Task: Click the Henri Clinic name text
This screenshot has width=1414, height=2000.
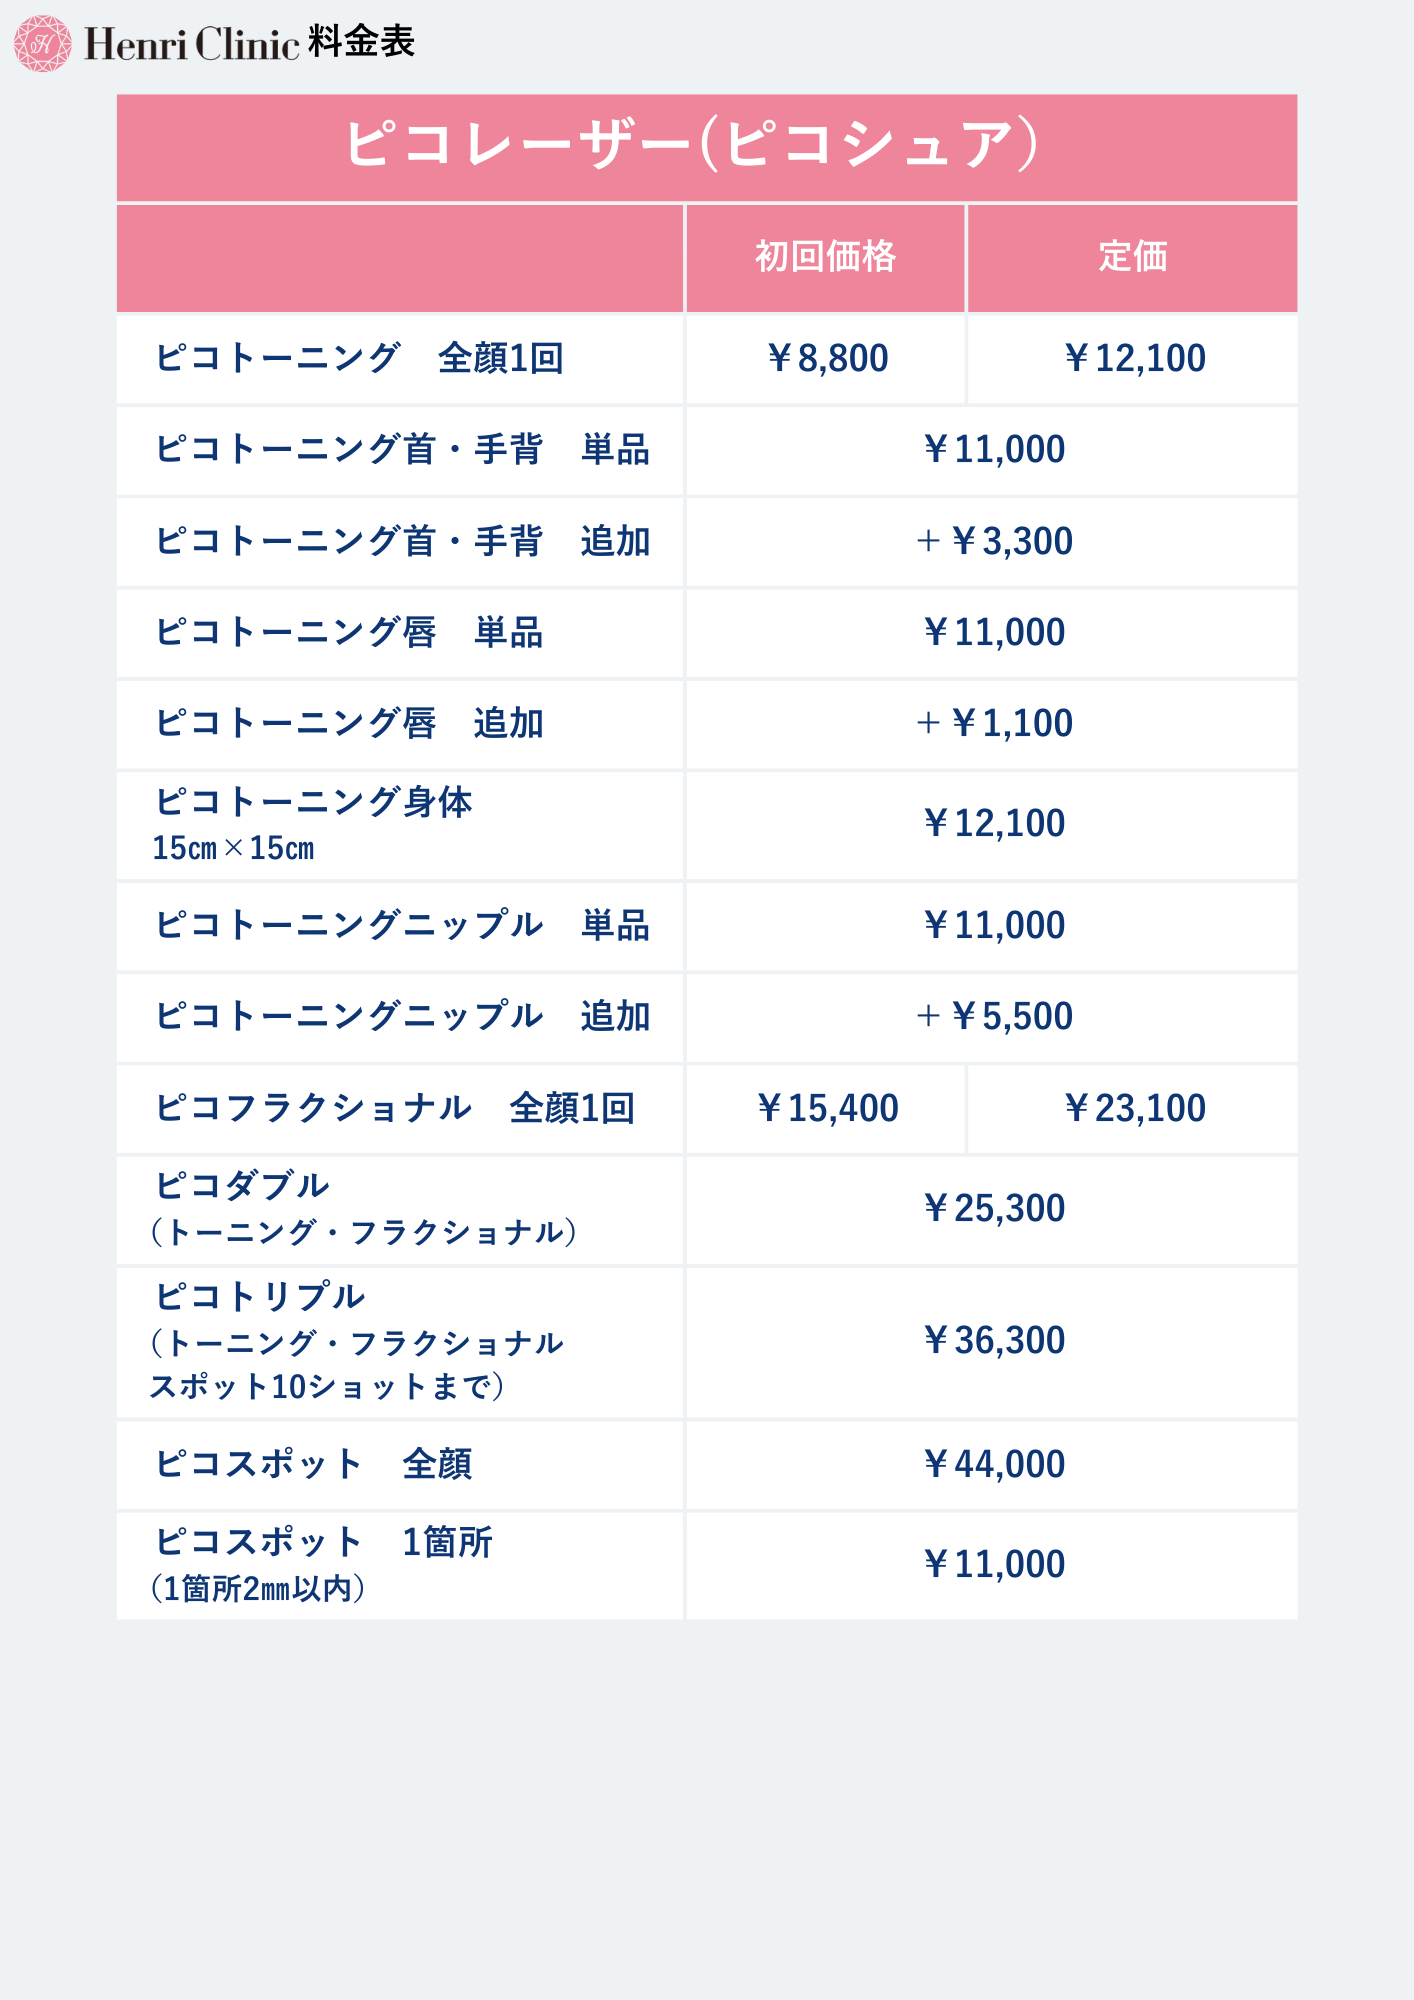Action: click(x=191, y=44)
